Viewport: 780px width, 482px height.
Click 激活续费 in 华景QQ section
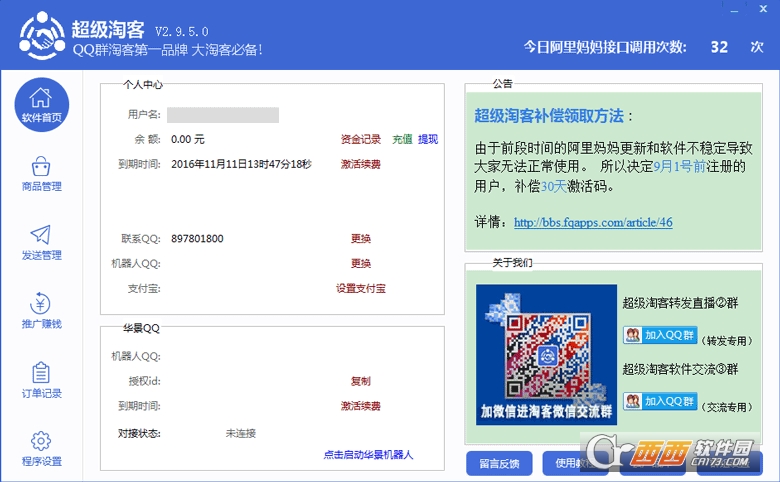(x=361, y=406)
